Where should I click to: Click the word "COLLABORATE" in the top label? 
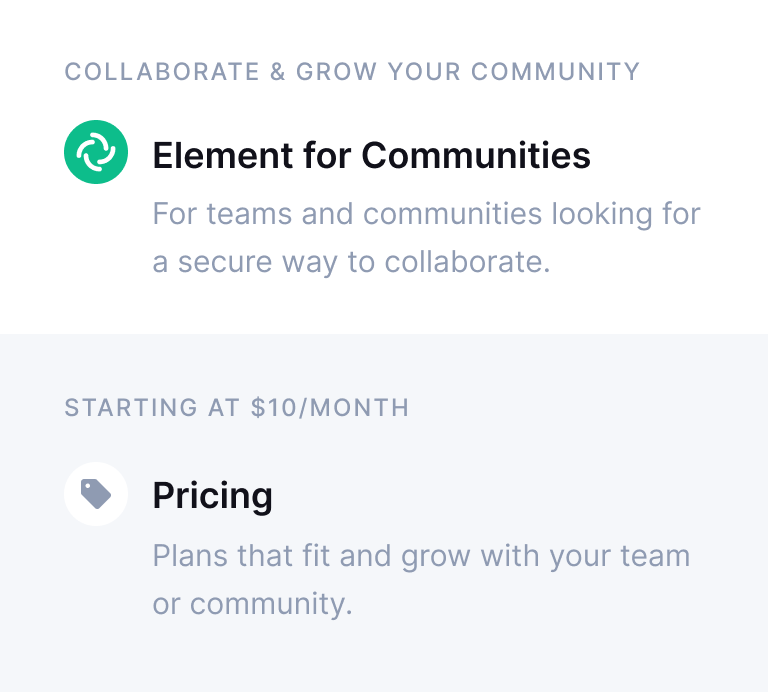[x=148, y=72]
